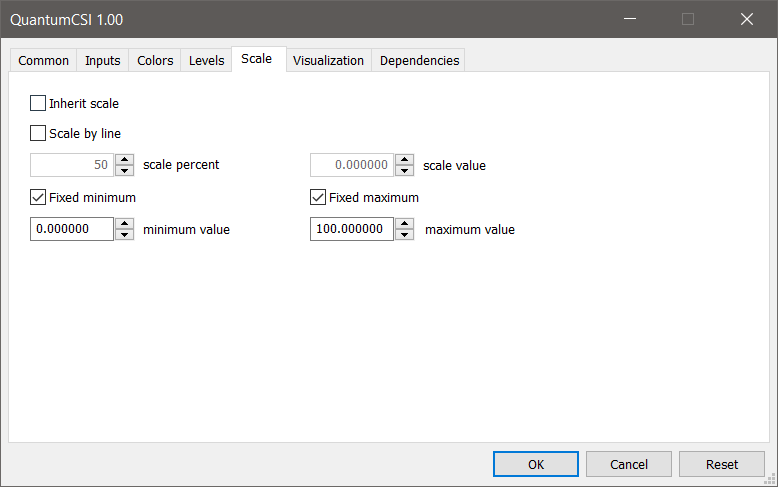Go to the Colors tab
This screenshot has height=487, width=778.
tap(155, 61)
